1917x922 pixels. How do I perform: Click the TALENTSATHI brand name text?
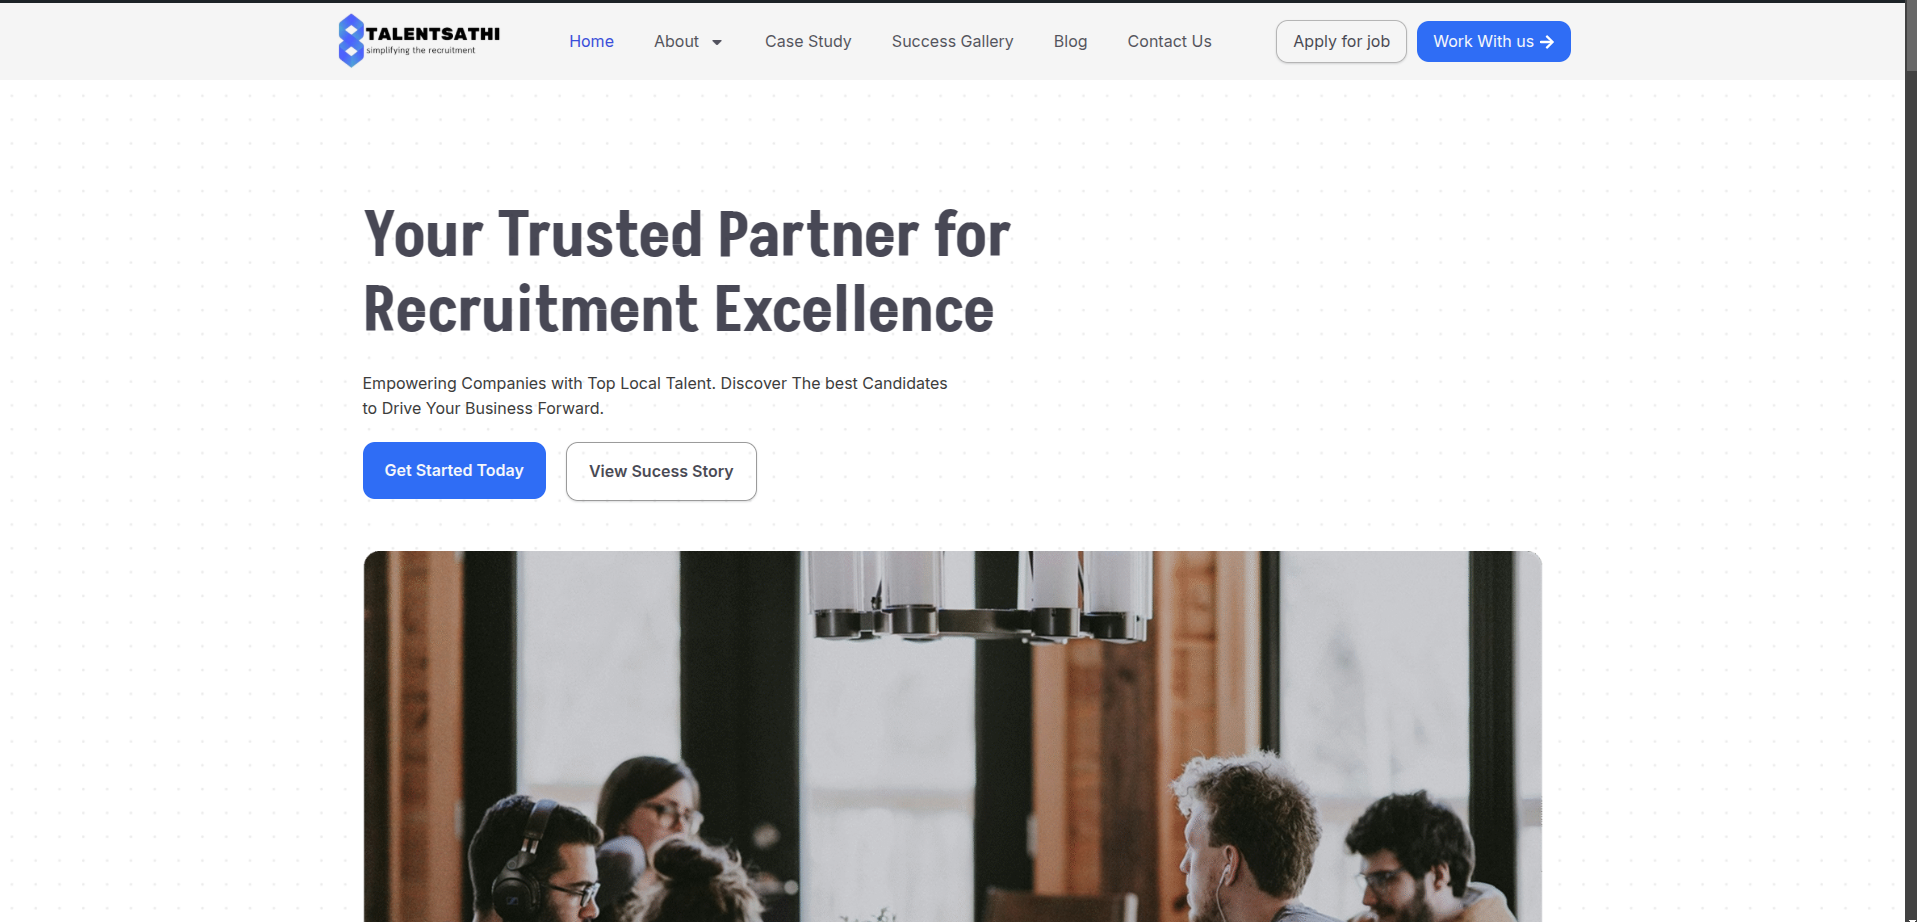[433, 34]
